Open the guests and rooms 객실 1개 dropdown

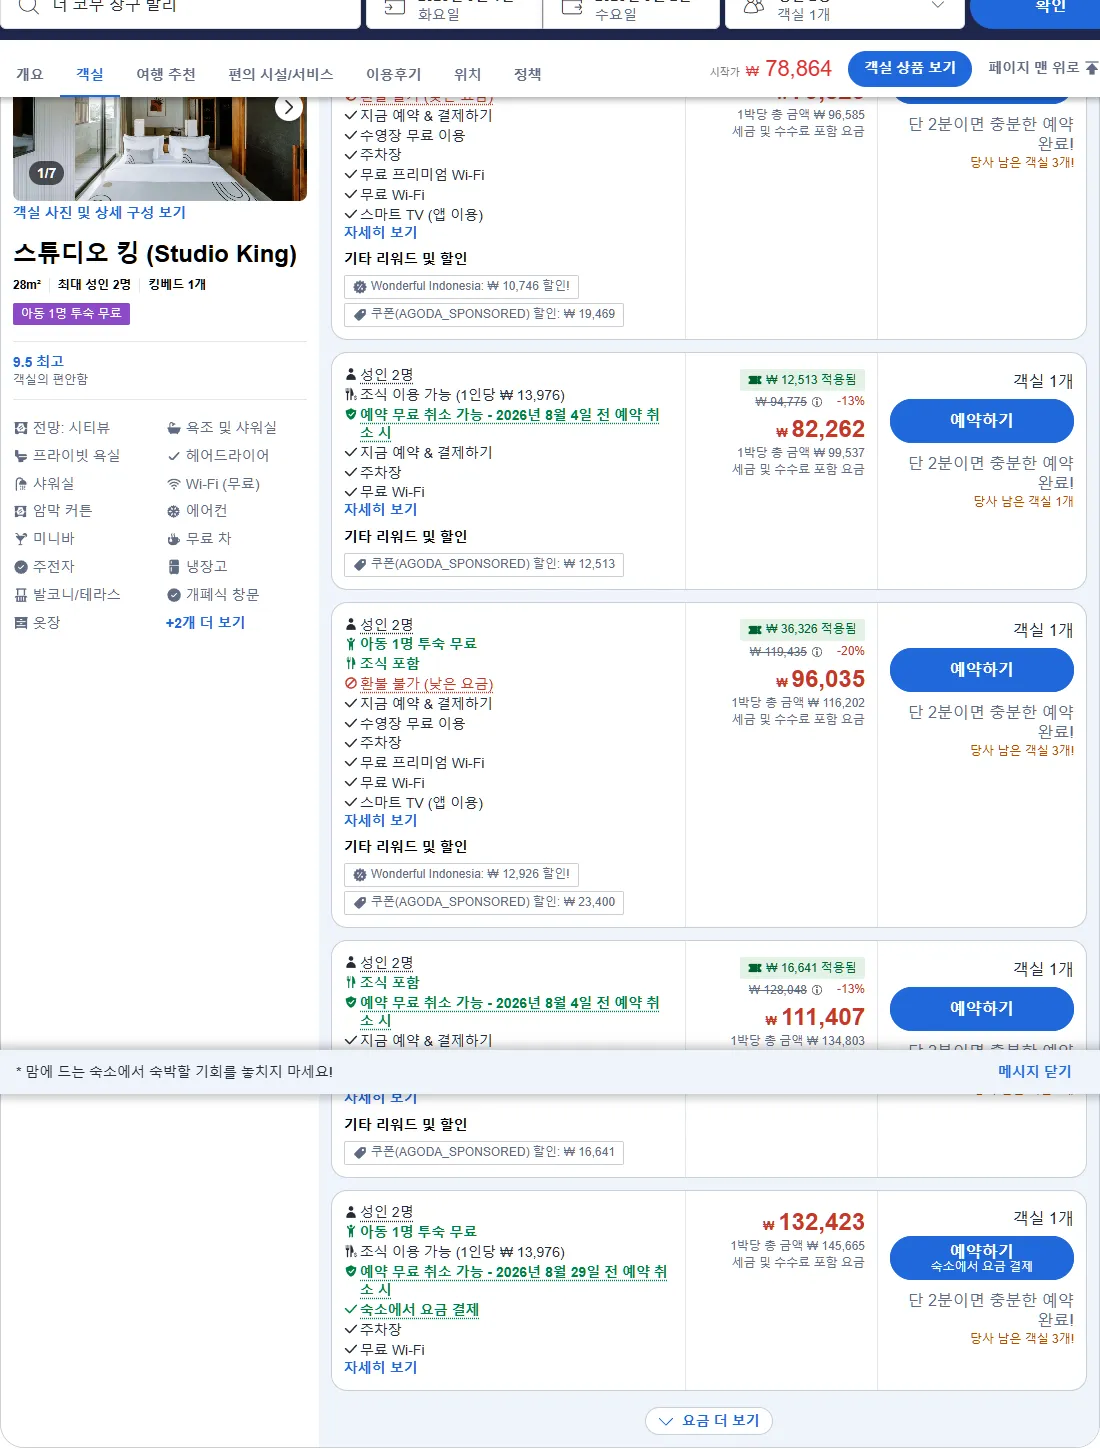coord(844,9)
